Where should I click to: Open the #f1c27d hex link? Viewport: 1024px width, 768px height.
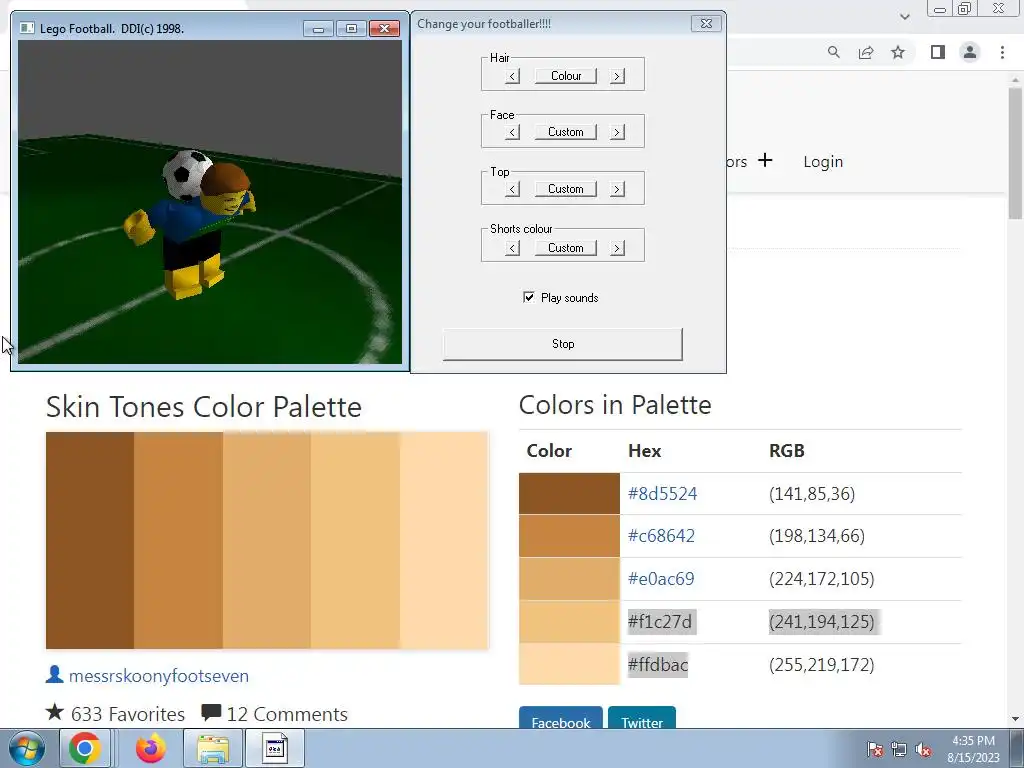(660, 622)
